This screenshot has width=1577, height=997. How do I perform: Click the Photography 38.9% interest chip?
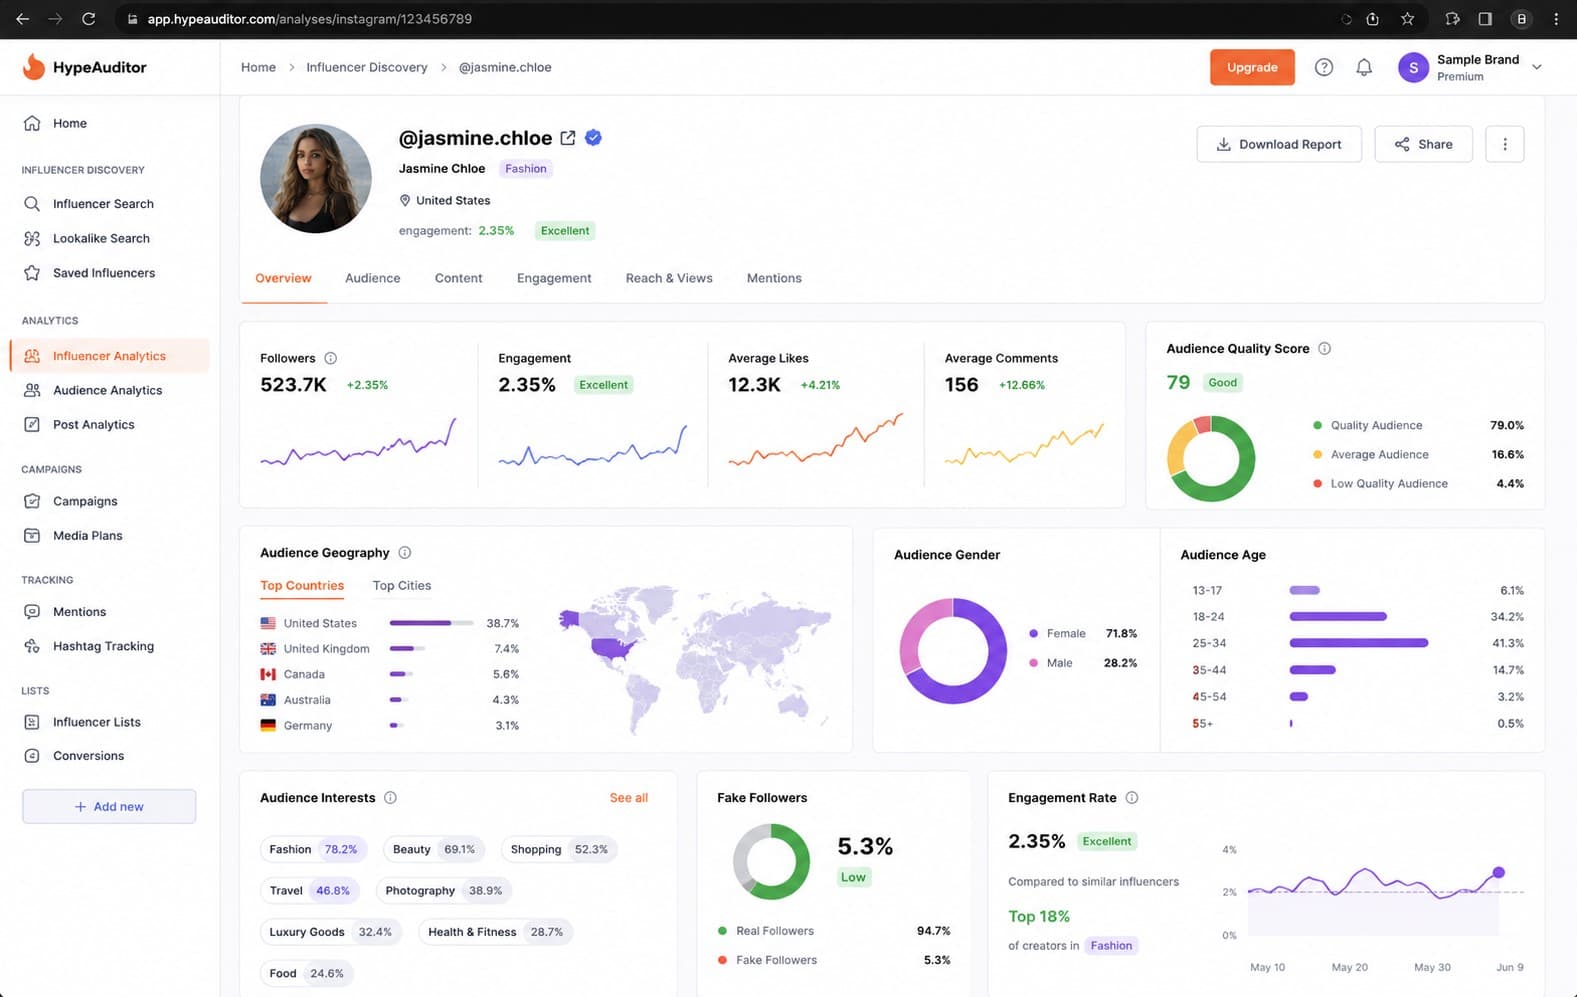[444, 890]
